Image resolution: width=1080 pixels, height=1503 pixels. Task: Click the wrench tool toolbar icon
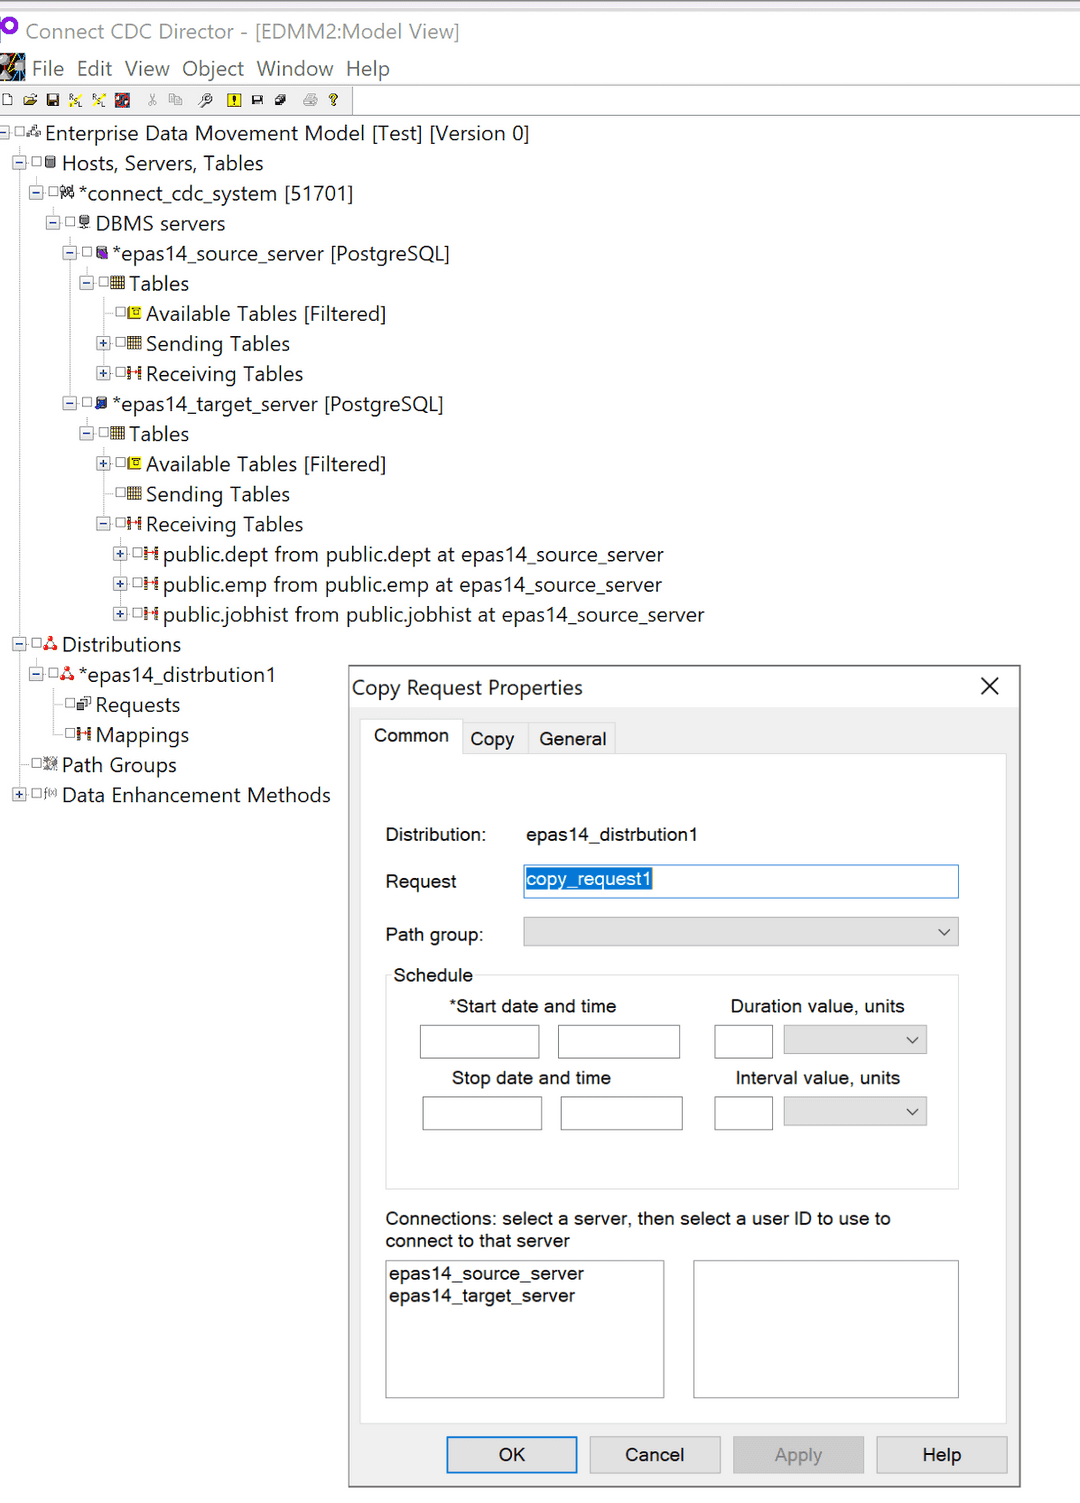tap(205, 100)
